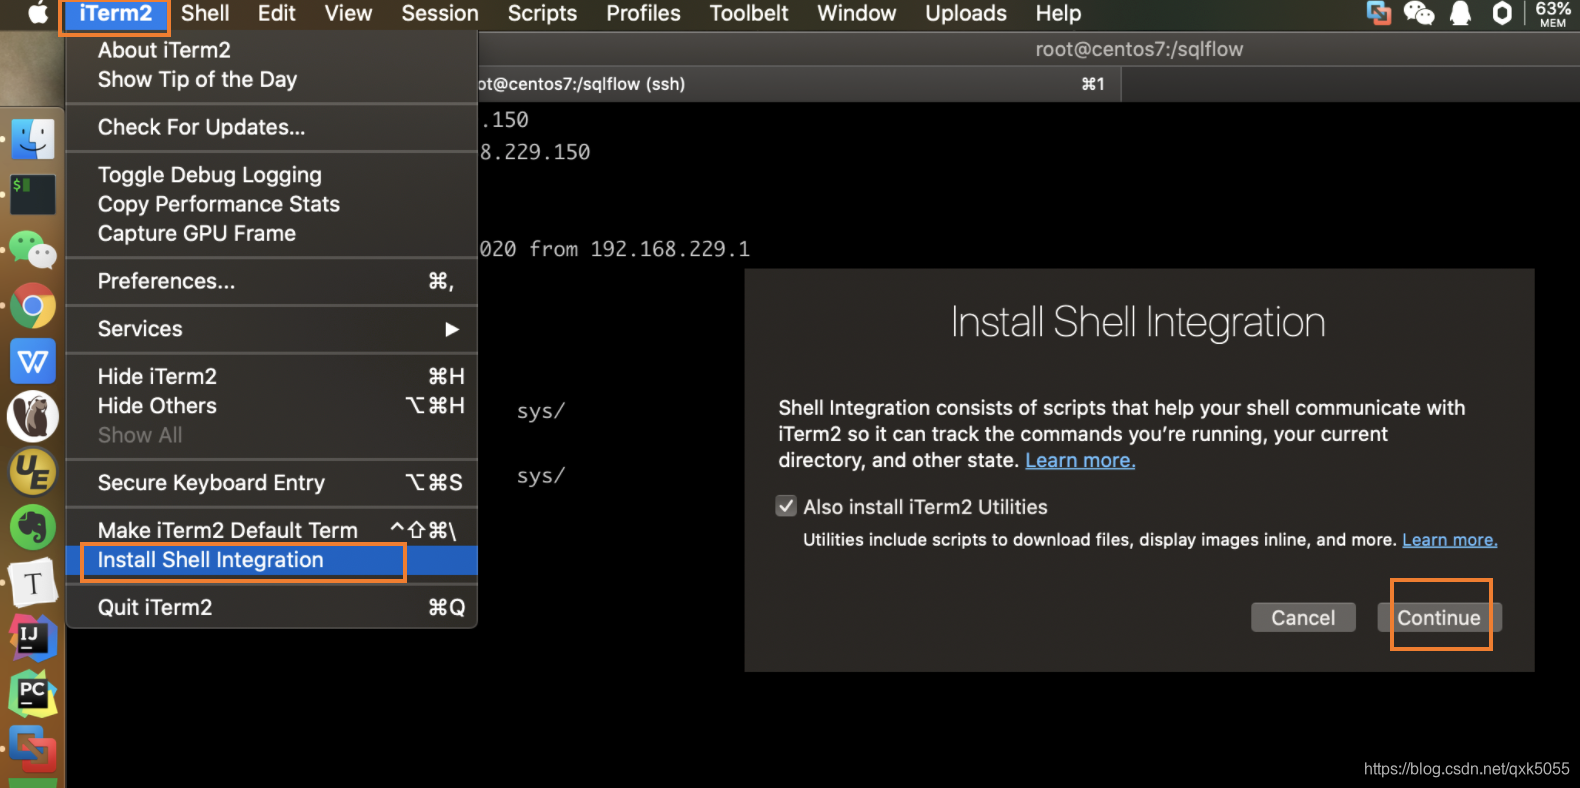1580x788 pixels.
Task: Click the hexagon status icon in menu bar
Action: point(1502,13)
